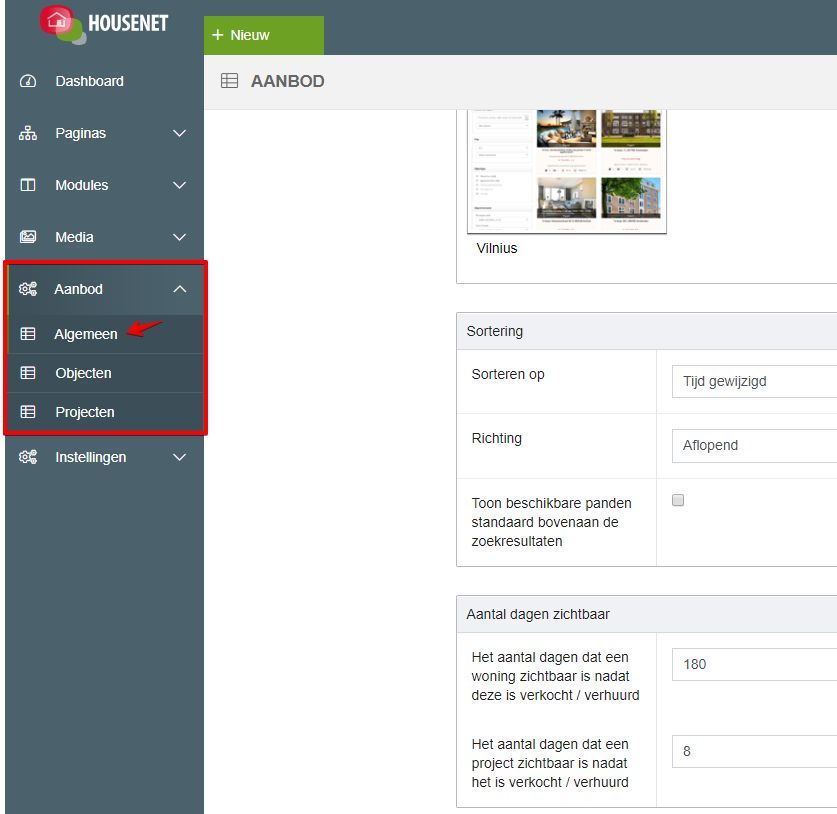The image size is (837, 814).
Task: Expand the Media menu chevron
Action: 180,237
